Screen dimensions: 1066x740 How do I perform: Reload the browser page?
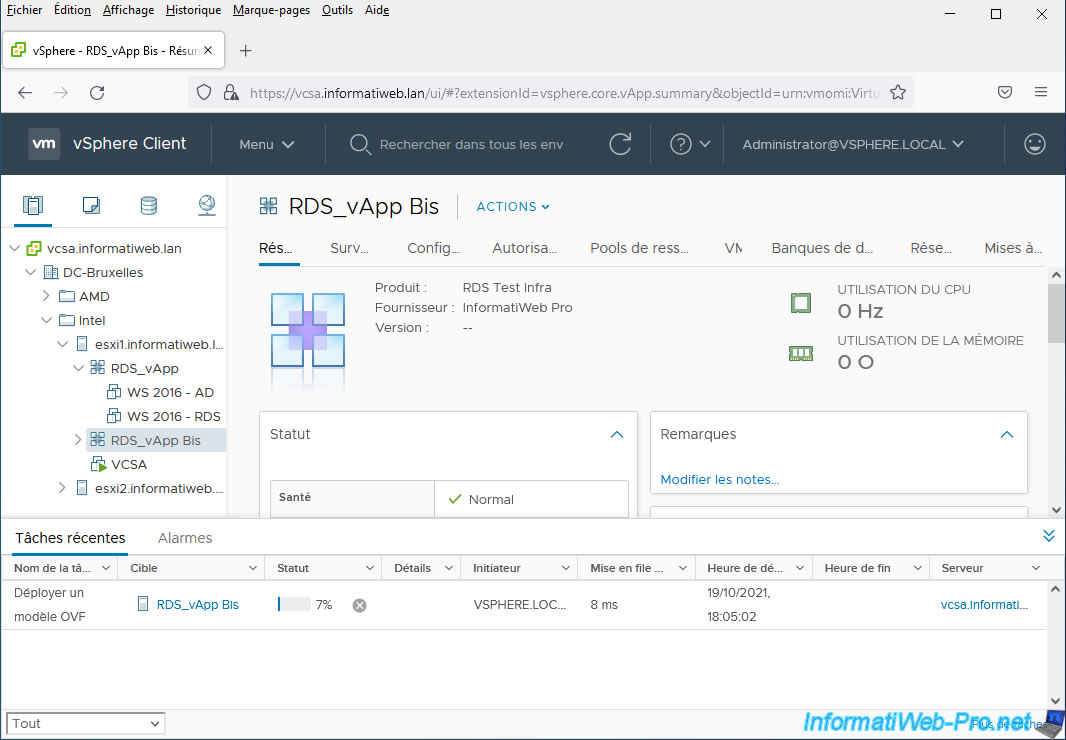[x=97, y=92]
